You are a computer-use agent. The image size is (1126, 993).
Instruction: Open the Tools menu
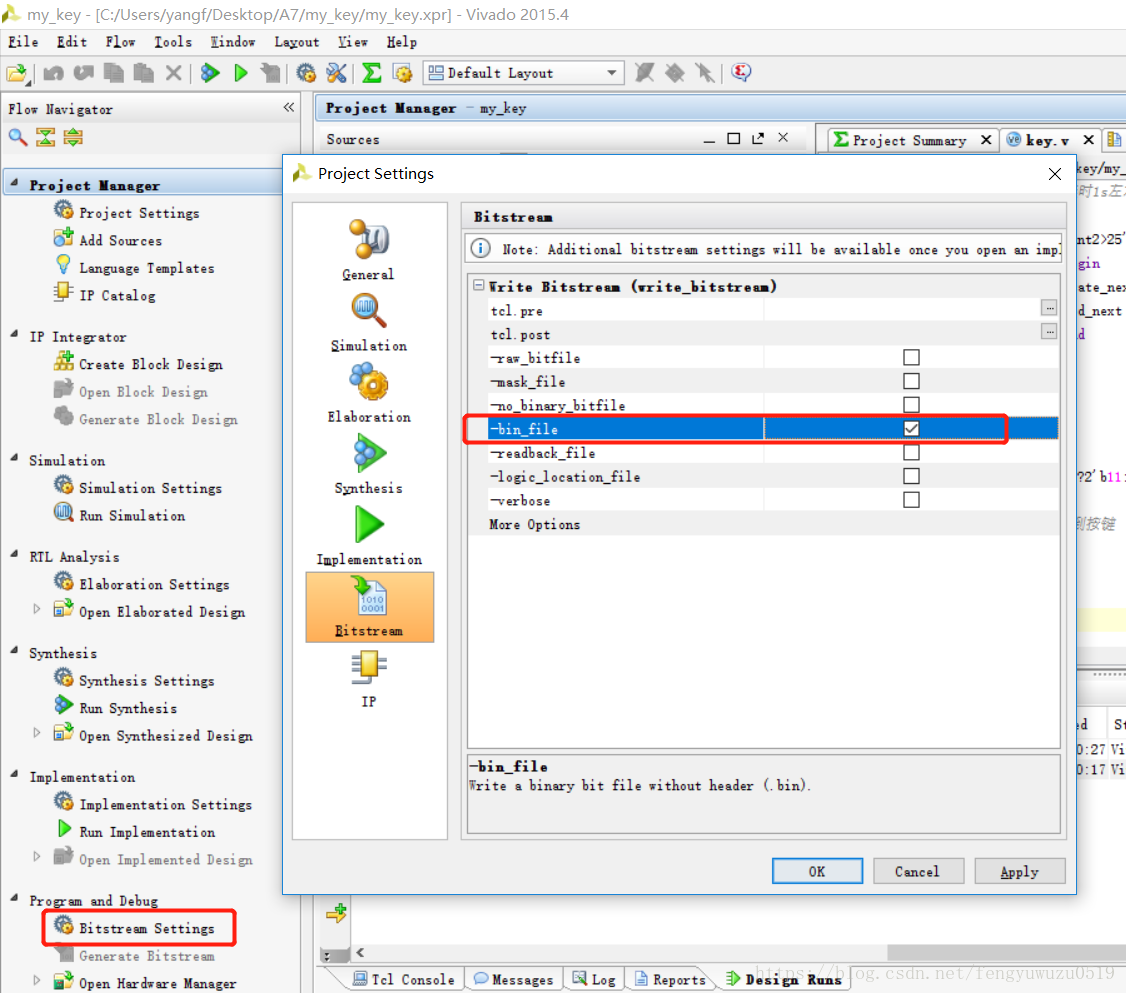(x=173, y=42)
